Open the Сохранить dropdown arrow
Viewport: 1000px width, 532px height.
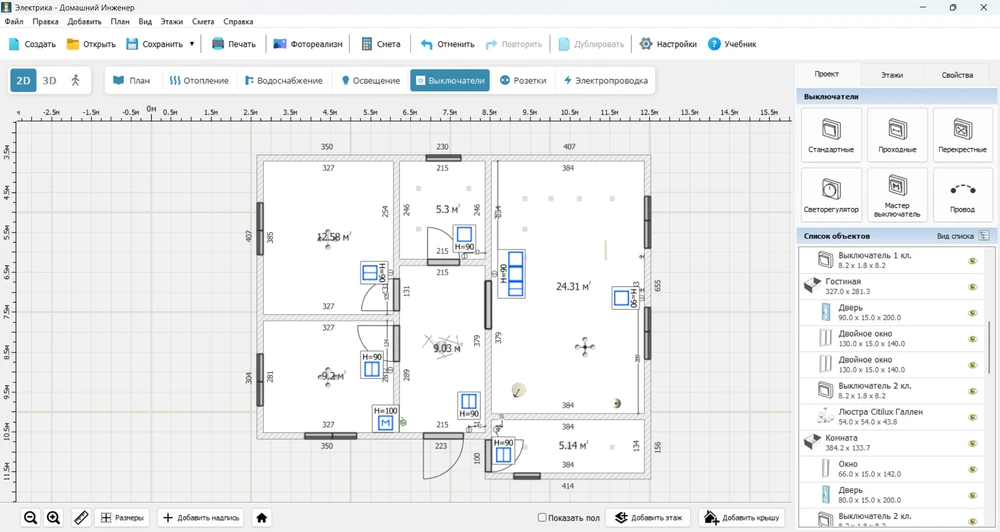click(x=192, y=44)
